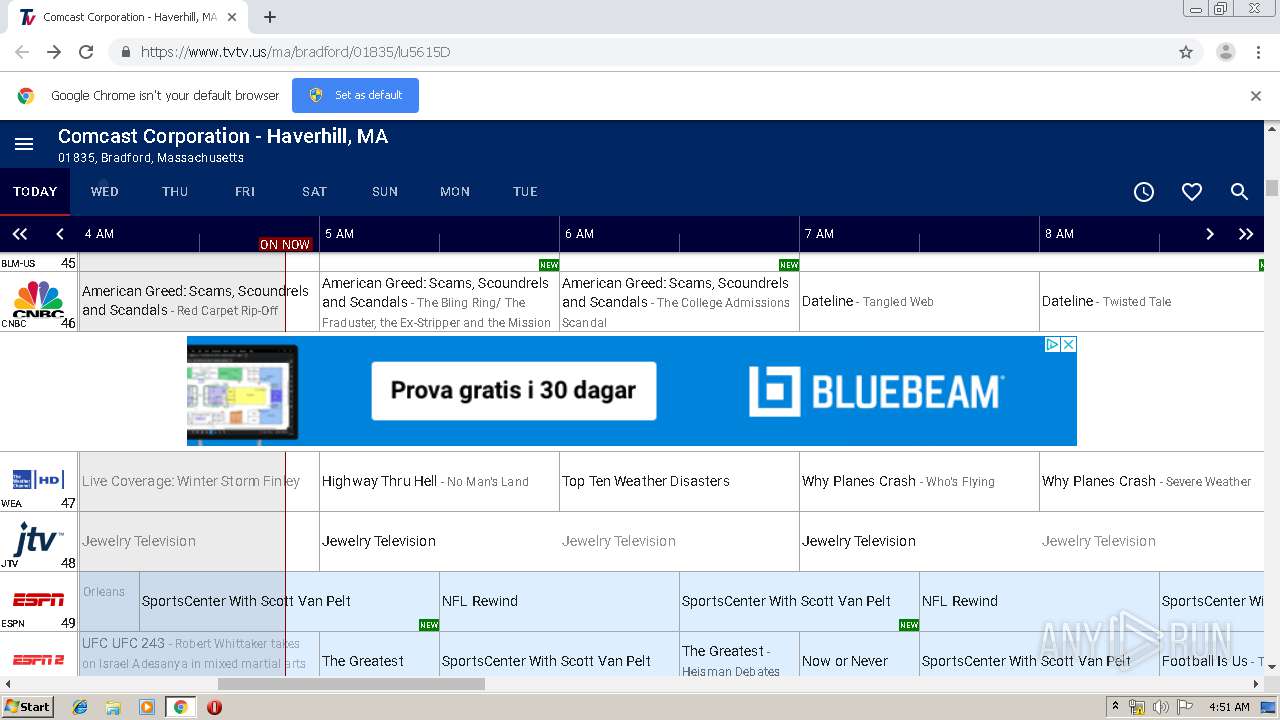Open Dateline - Twisted Tale listing

(1152, 301)
